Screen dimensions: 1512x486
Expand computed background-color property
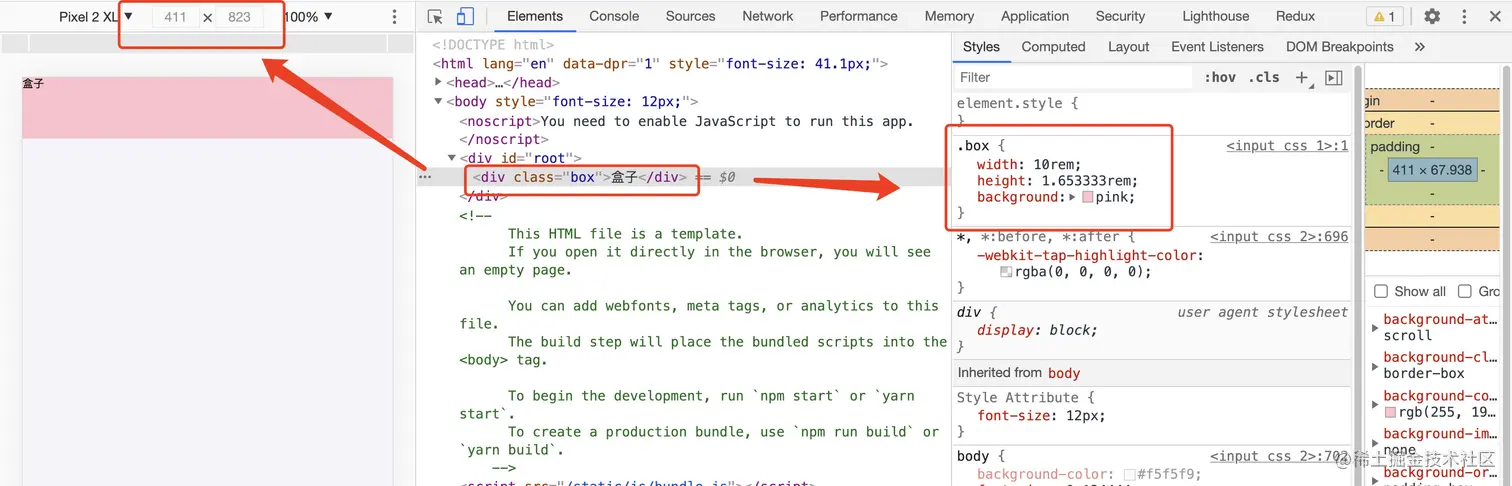click(x=1377, y=404)
